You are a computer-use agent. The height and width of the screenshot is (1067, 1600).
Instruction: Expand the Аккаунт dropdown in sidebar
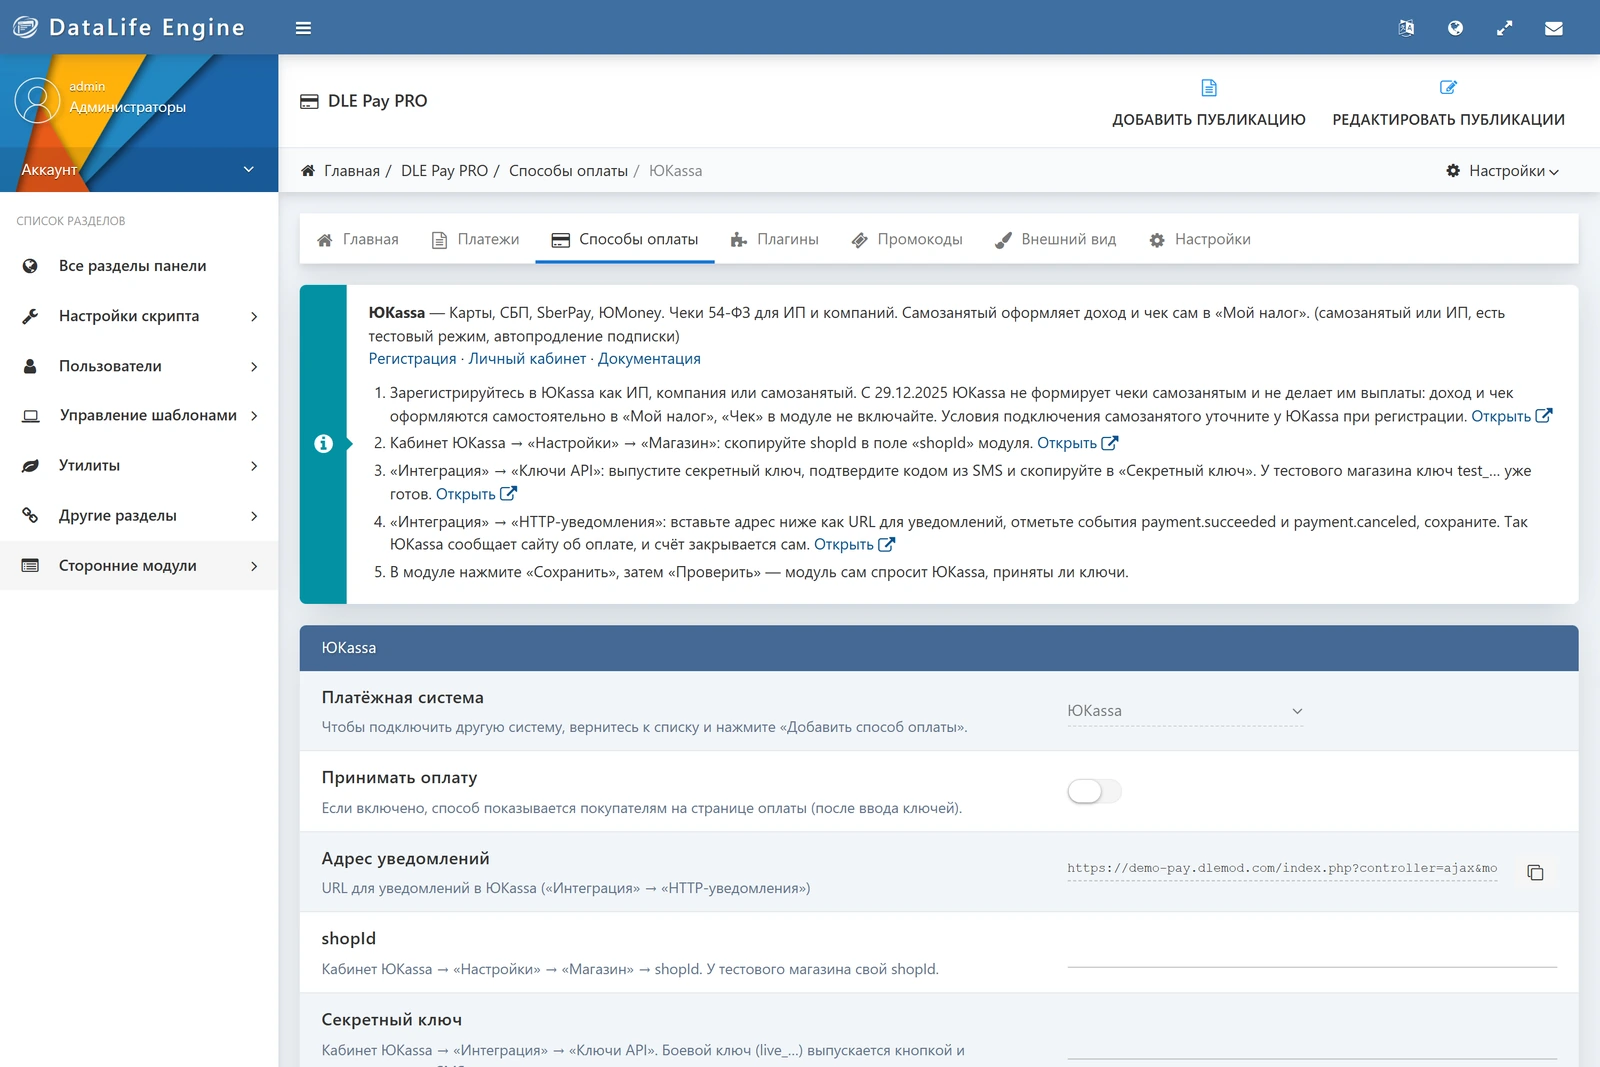coord(139,169)
